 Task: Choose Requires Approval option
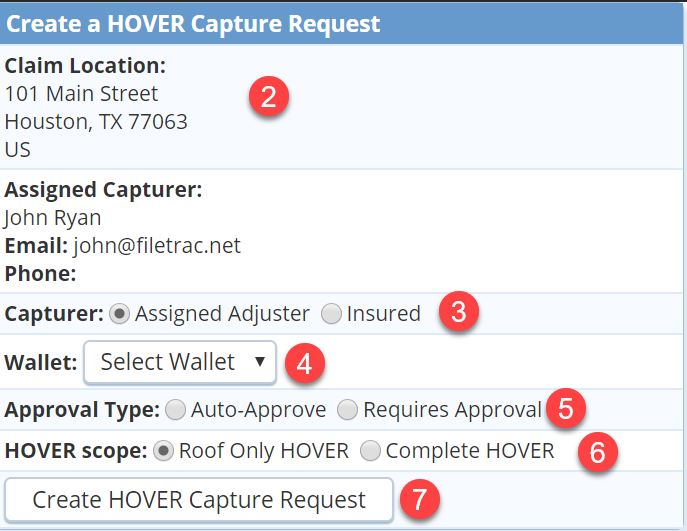(347, 410)
